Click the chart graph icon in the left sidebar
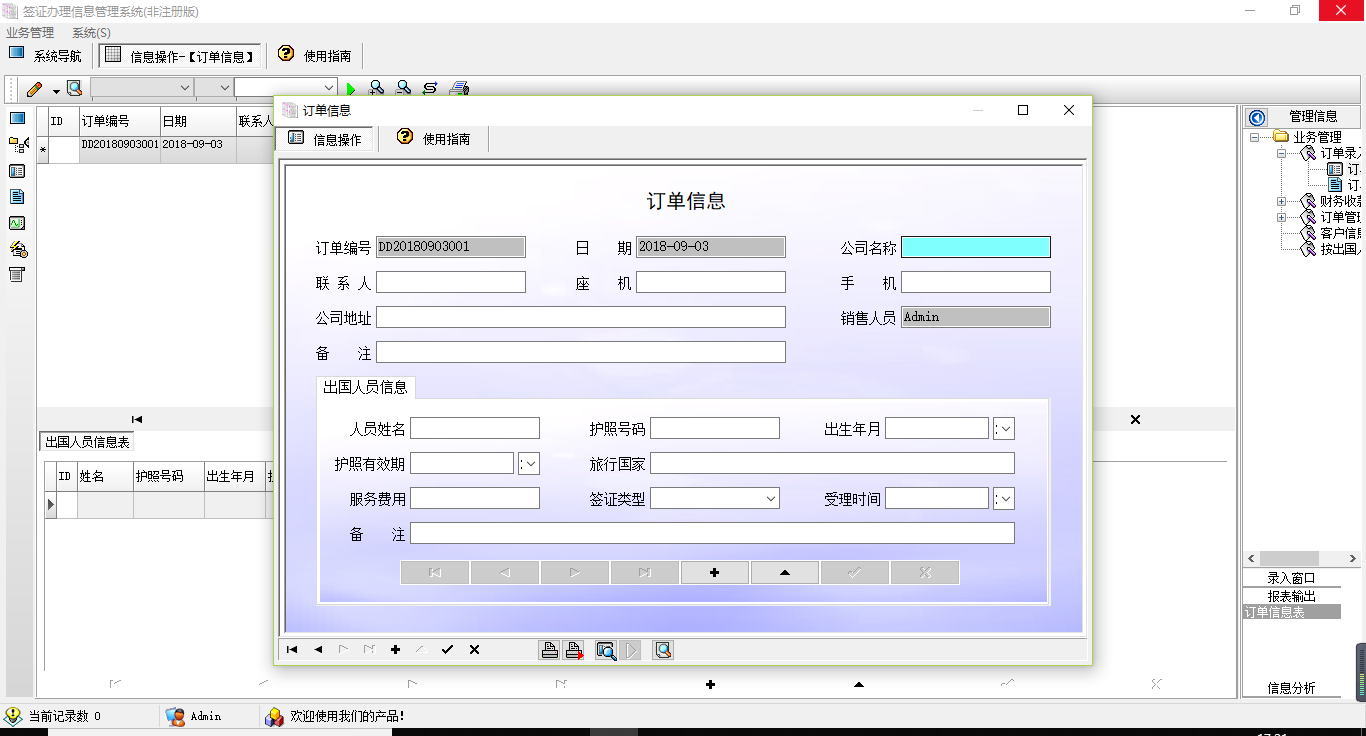Screen dimensions: 1366x736 pyautogui.click(x=17, y=223)
